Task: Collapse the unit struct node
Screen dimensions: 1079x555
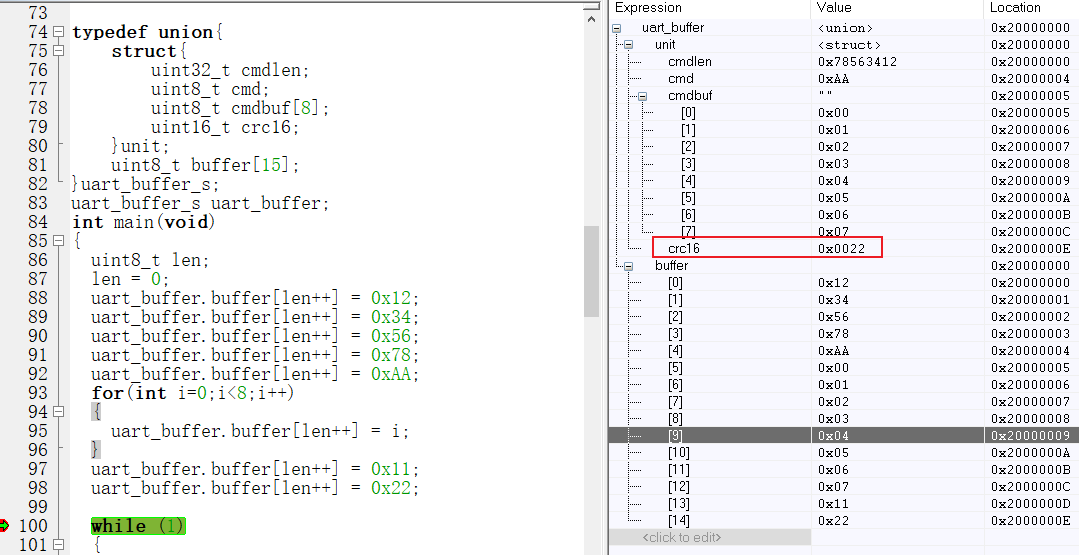Action: (x=628, y=45)
